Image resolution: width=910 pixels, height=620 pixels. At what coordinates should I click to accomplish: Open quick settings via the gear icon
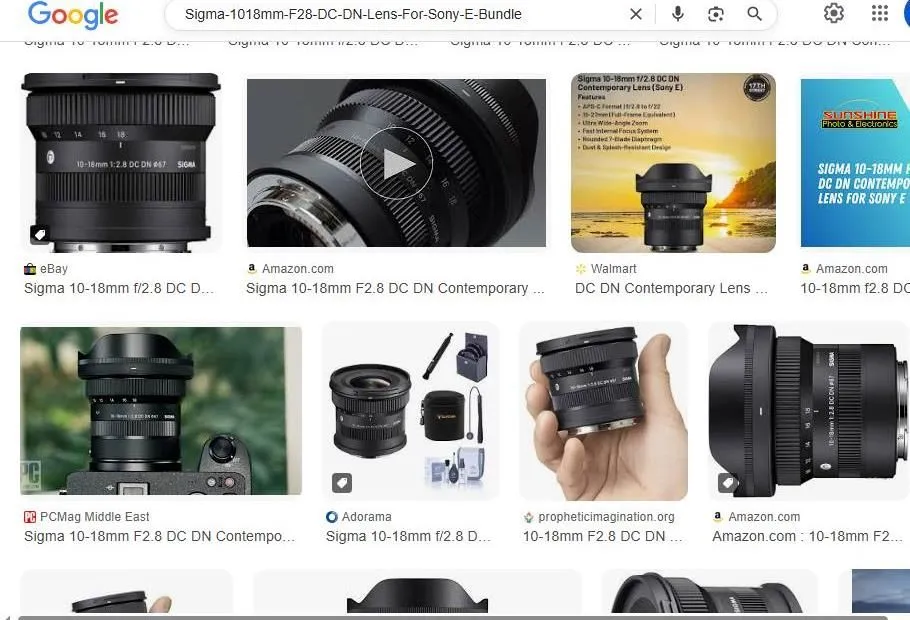pyautogui.click(x=834, y=14)
